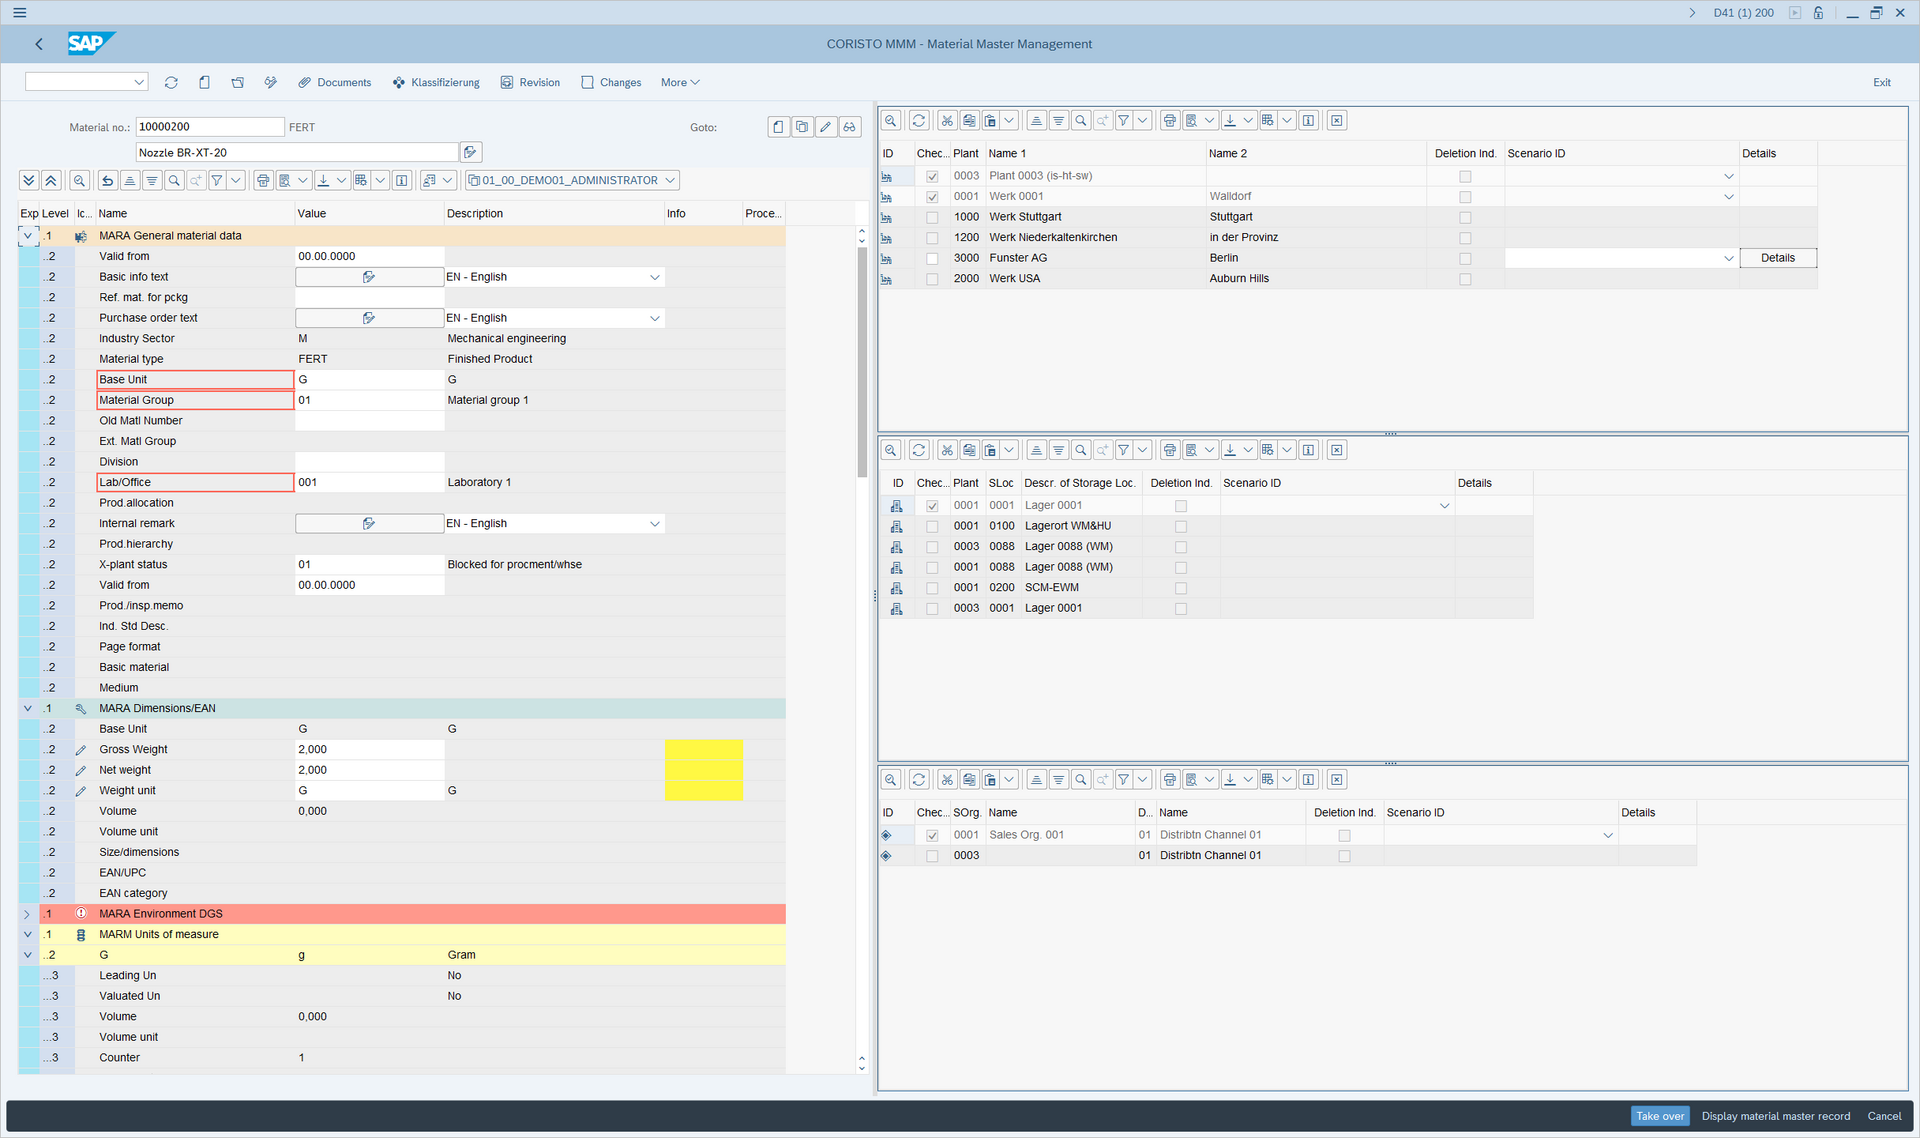
Task: Click the Goto create document icon
Action: 778,127
